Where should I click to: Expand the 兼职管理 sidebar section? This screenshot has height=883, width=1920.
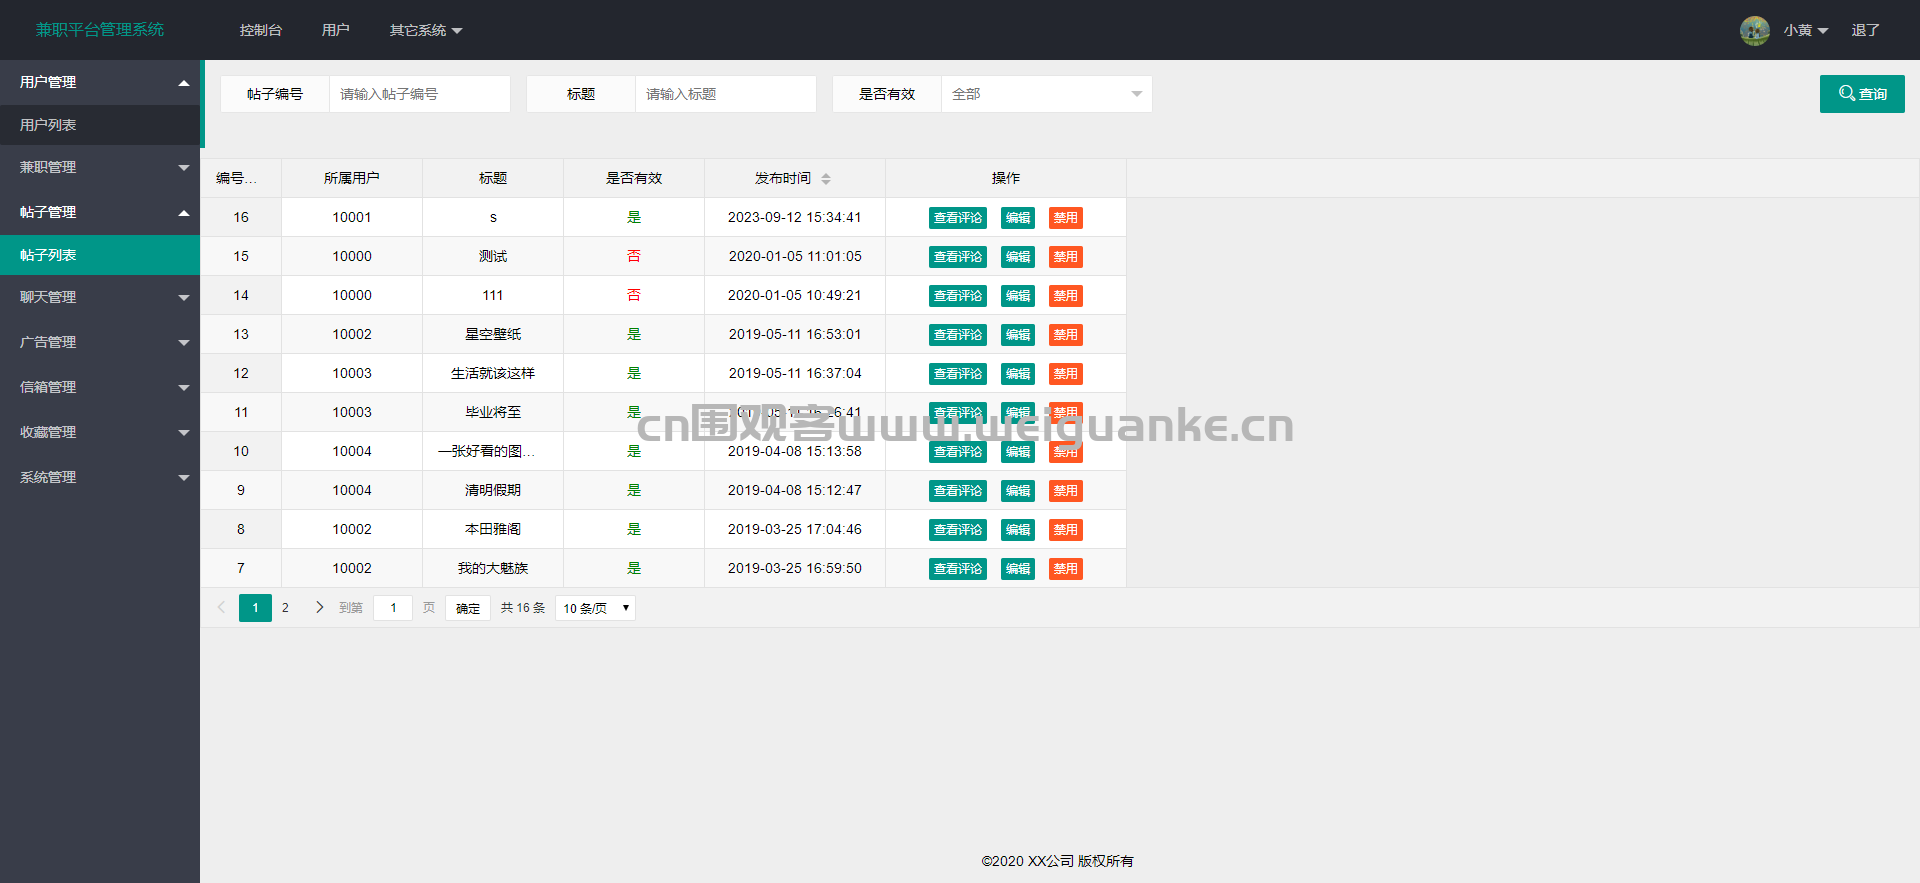point(100,167)
